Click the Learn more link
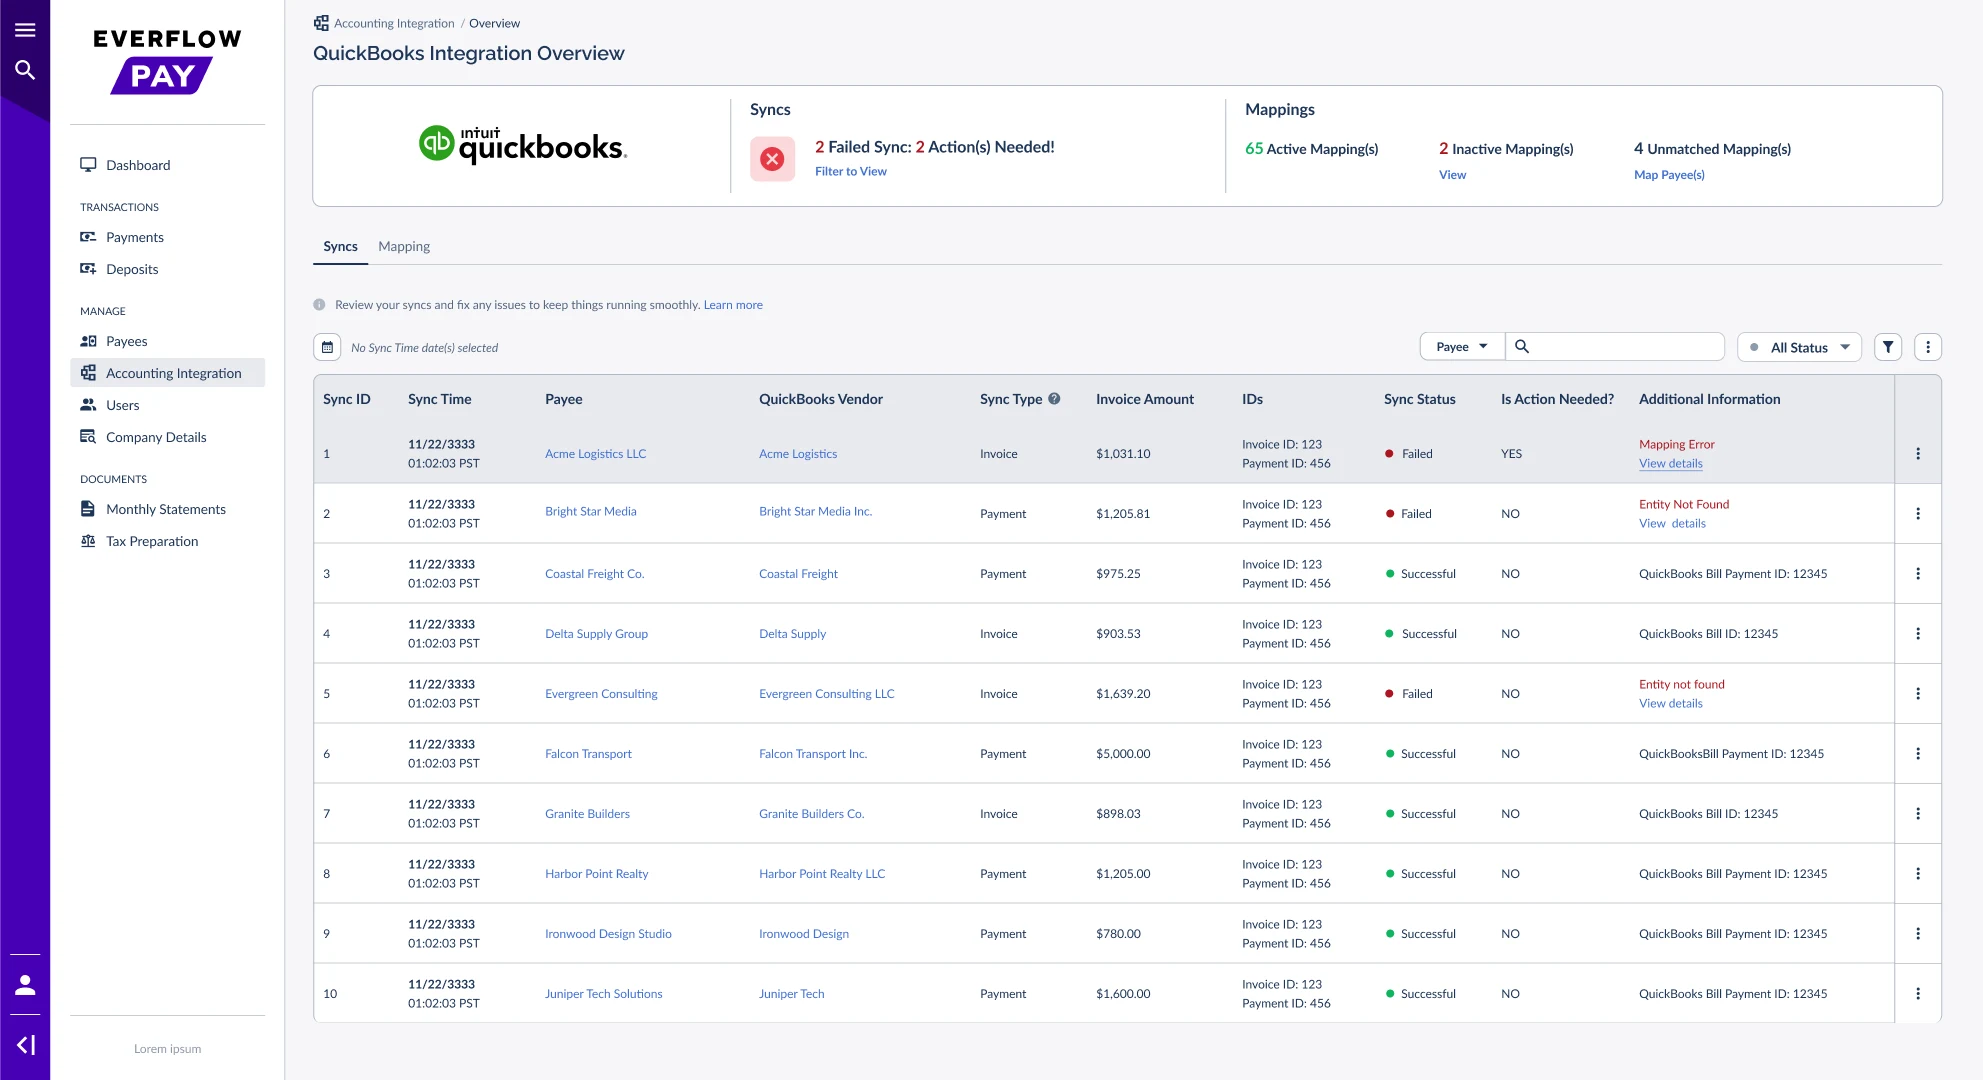1983x1080 pixels. coord(733,305)
